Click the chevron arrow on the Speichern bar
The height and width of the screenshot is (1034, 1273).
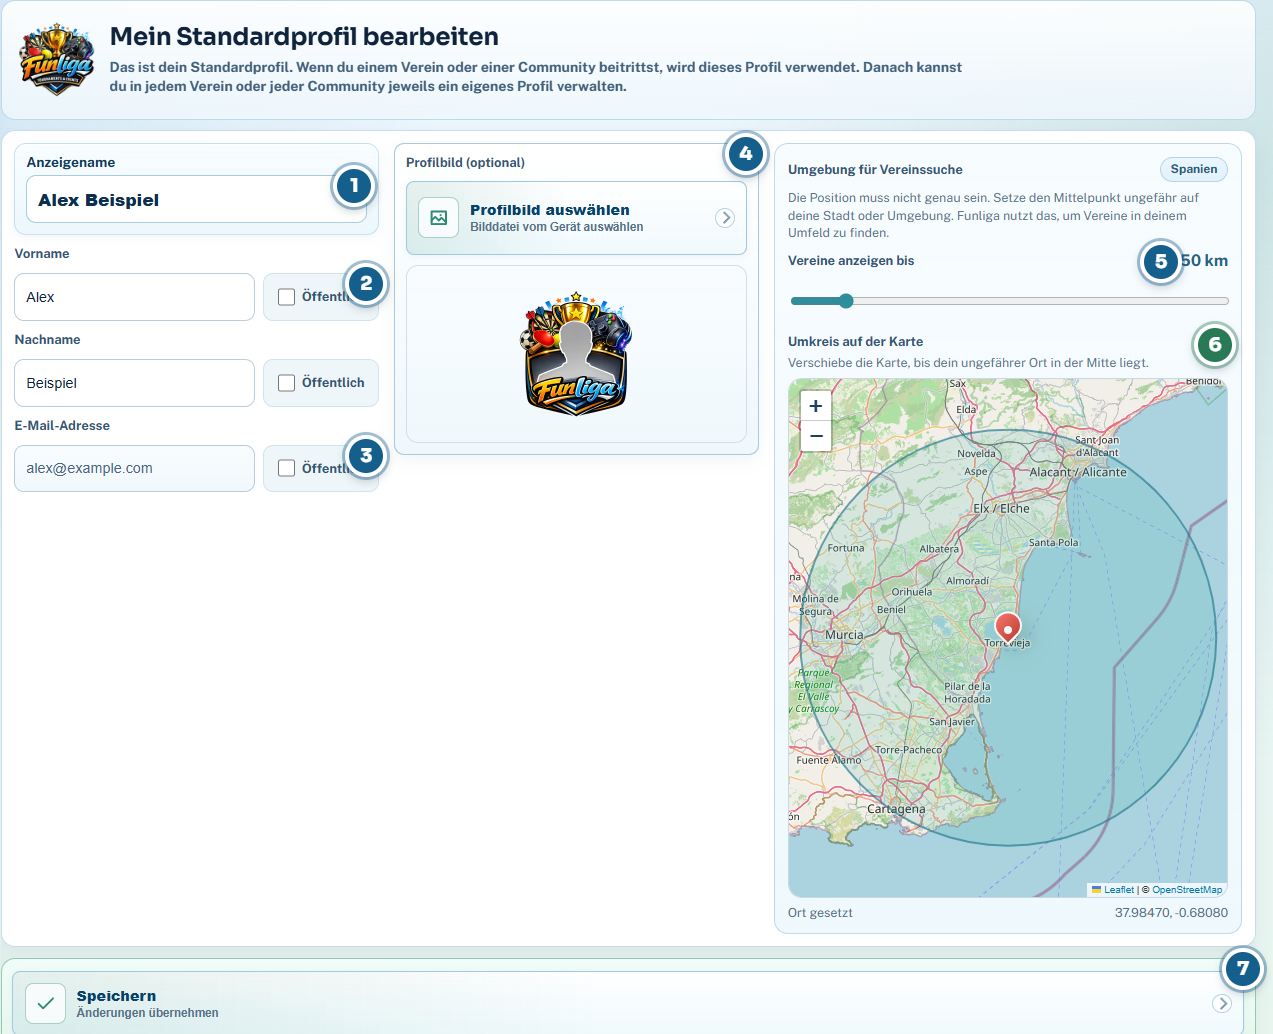coord(1222,1003)
